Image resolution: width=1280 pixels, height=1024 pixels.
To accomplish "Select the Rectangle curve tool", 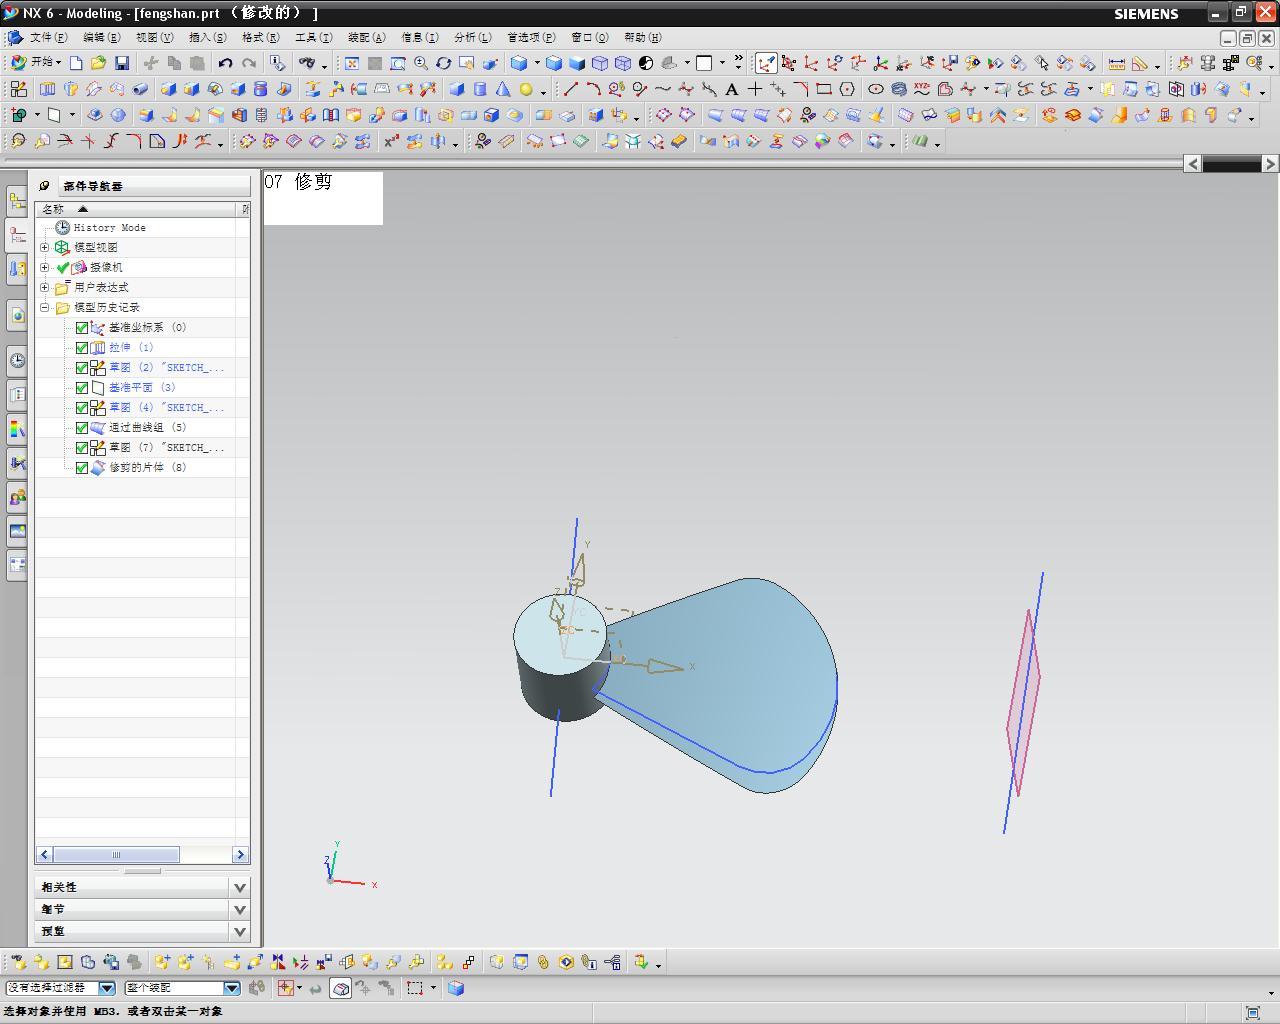I will 824,89.
